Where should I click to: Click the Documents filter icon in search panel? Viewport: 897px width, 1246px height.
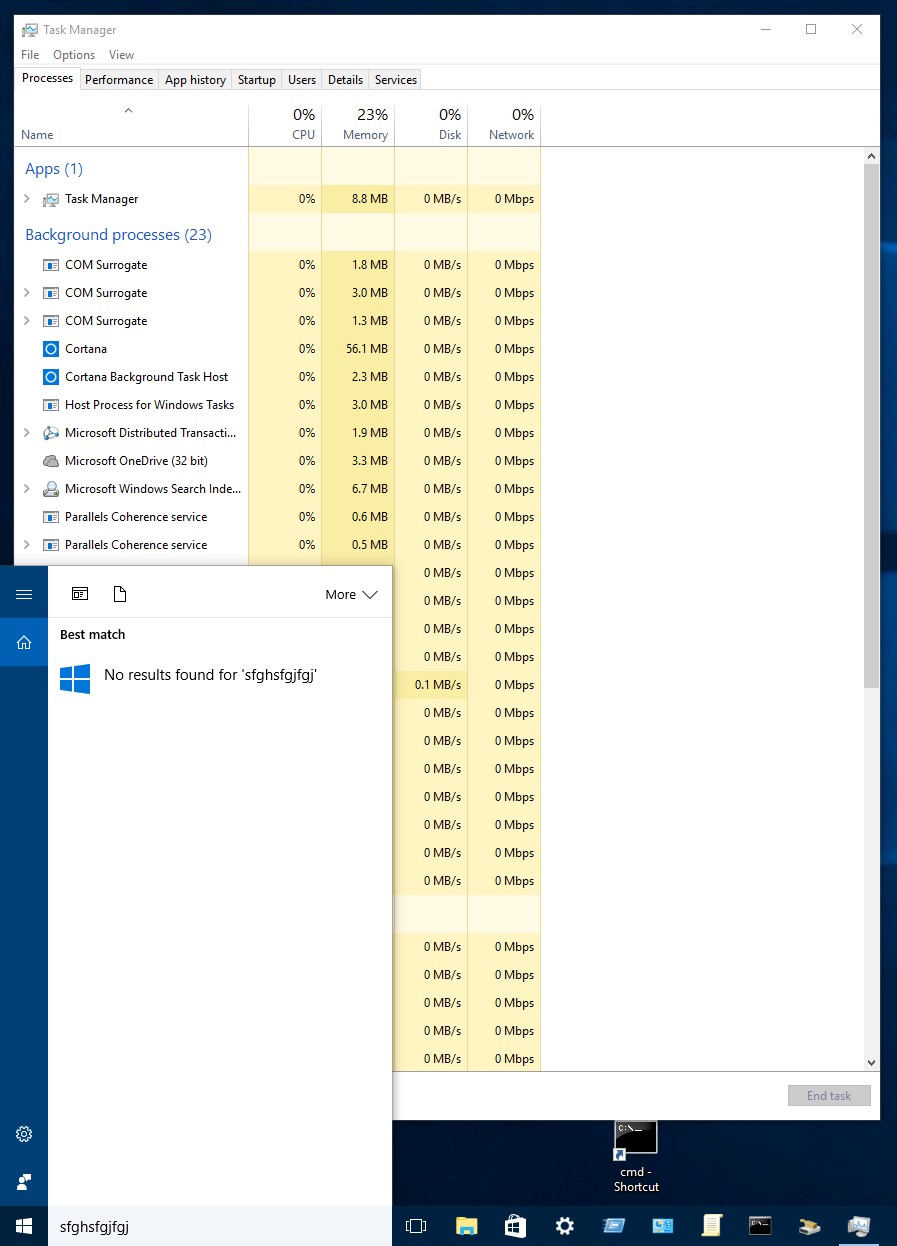120,594
